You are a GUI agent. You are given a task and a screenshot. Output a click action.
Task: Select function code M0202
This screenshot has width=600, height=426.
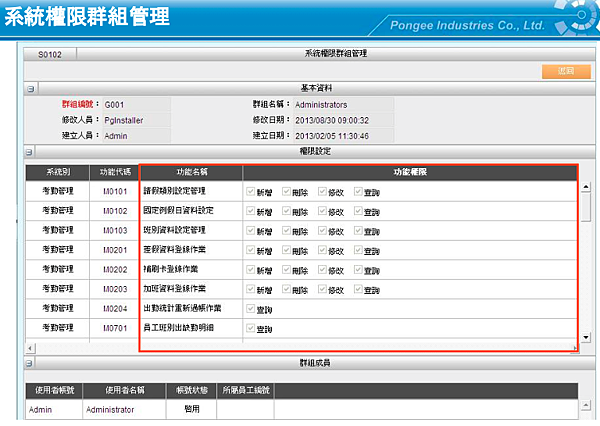[115, 269]
